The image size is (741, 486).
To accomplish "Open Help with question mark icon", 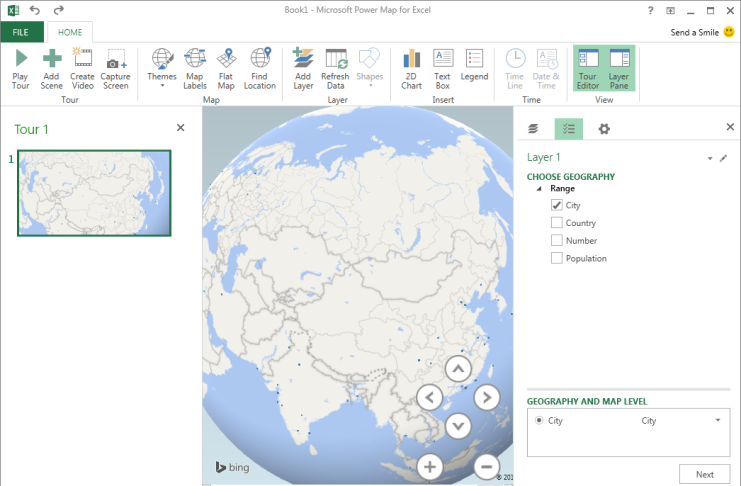I will click(650, 10).
